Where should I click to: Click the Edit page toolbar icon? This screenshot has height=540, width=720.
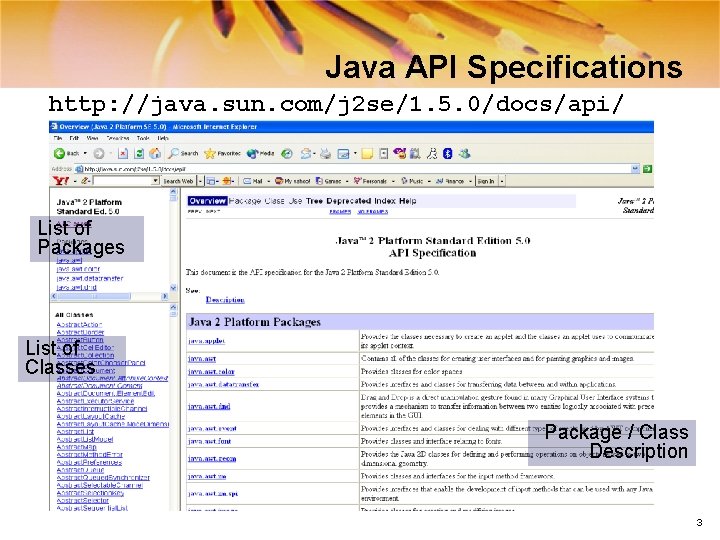point(343,154)
